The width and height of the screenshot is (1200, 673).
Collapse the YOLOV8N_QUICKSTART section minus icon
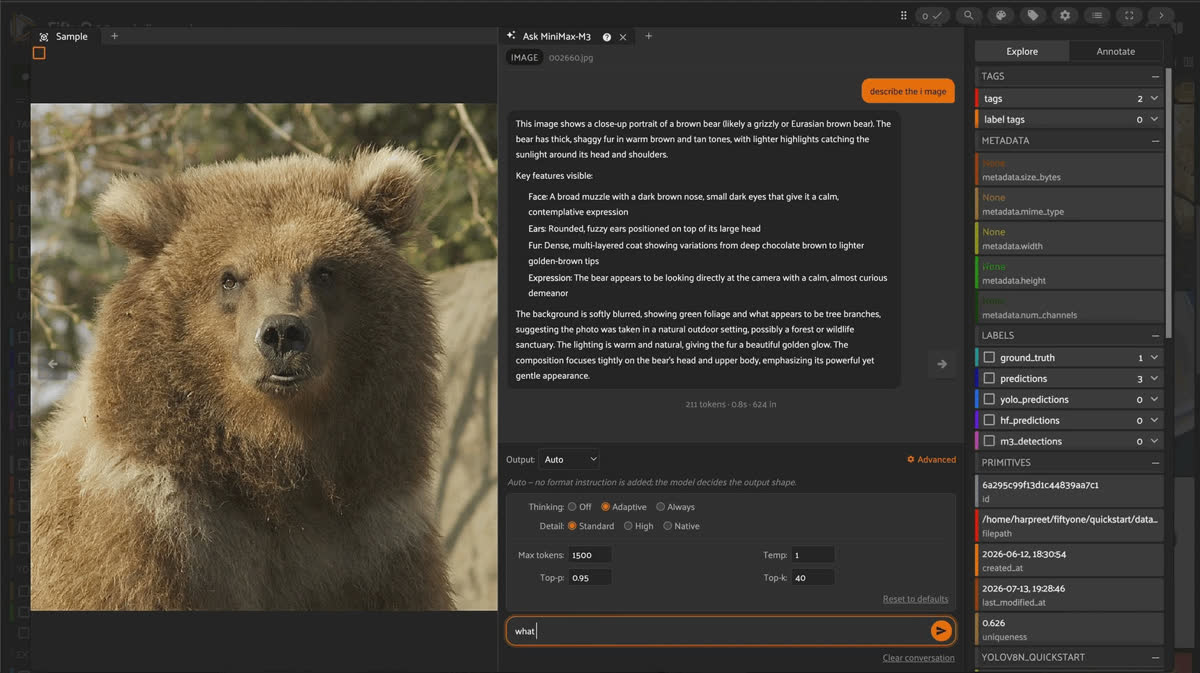coord(1155,657)
